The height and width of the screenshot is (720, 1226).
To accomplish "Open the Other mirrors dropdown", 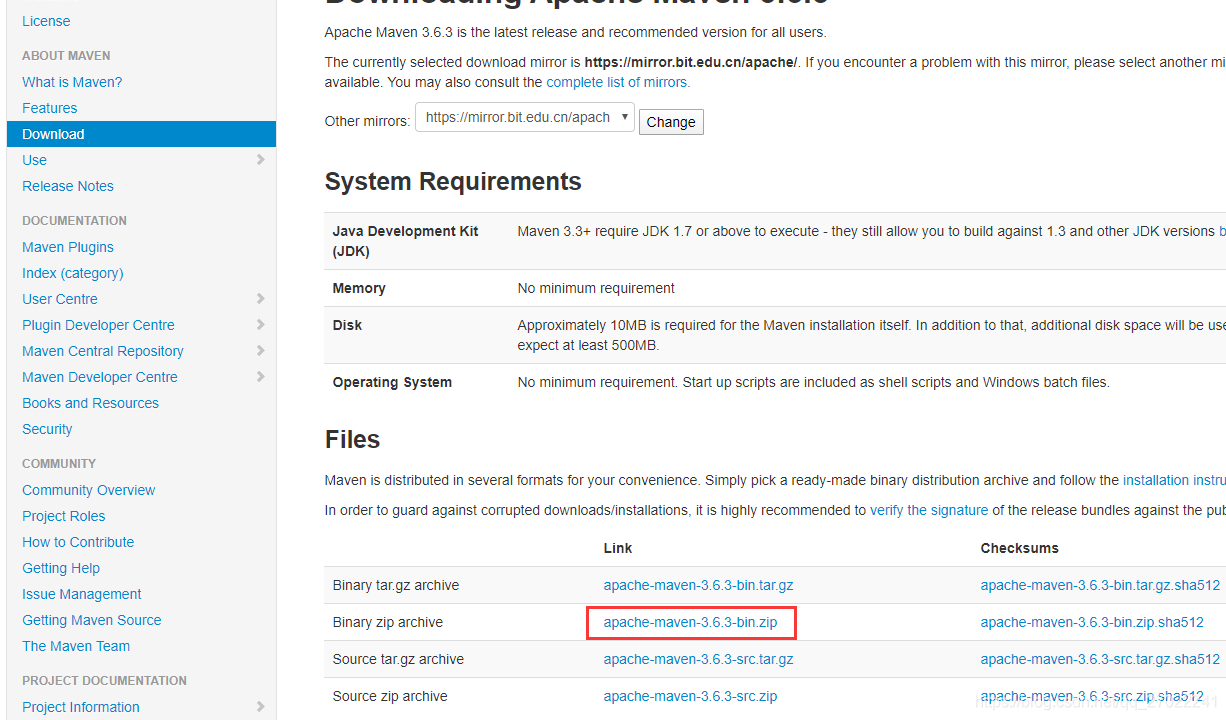I will tap(525, 118).
